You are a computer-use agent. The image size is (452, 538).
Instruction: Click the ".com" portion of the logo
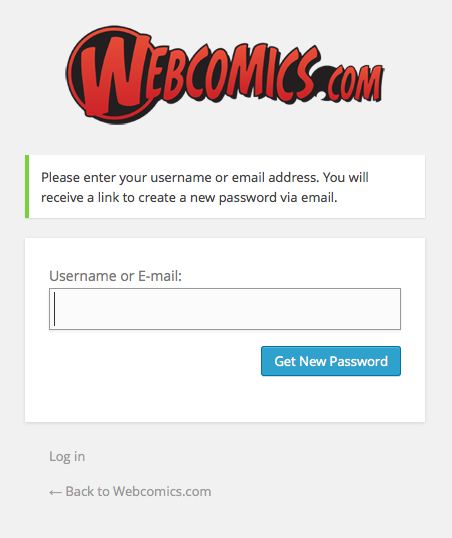click(x=352, y=84)
